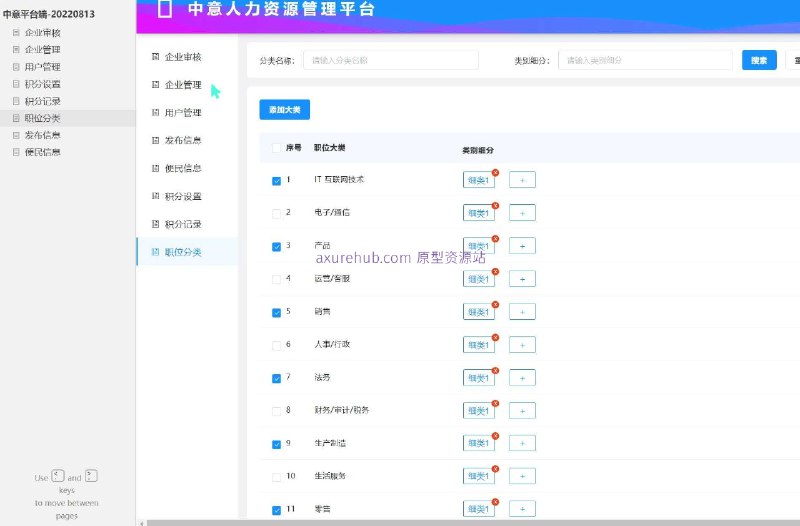Check row 4 运营/客服 checkbox

tap(277, 280)
